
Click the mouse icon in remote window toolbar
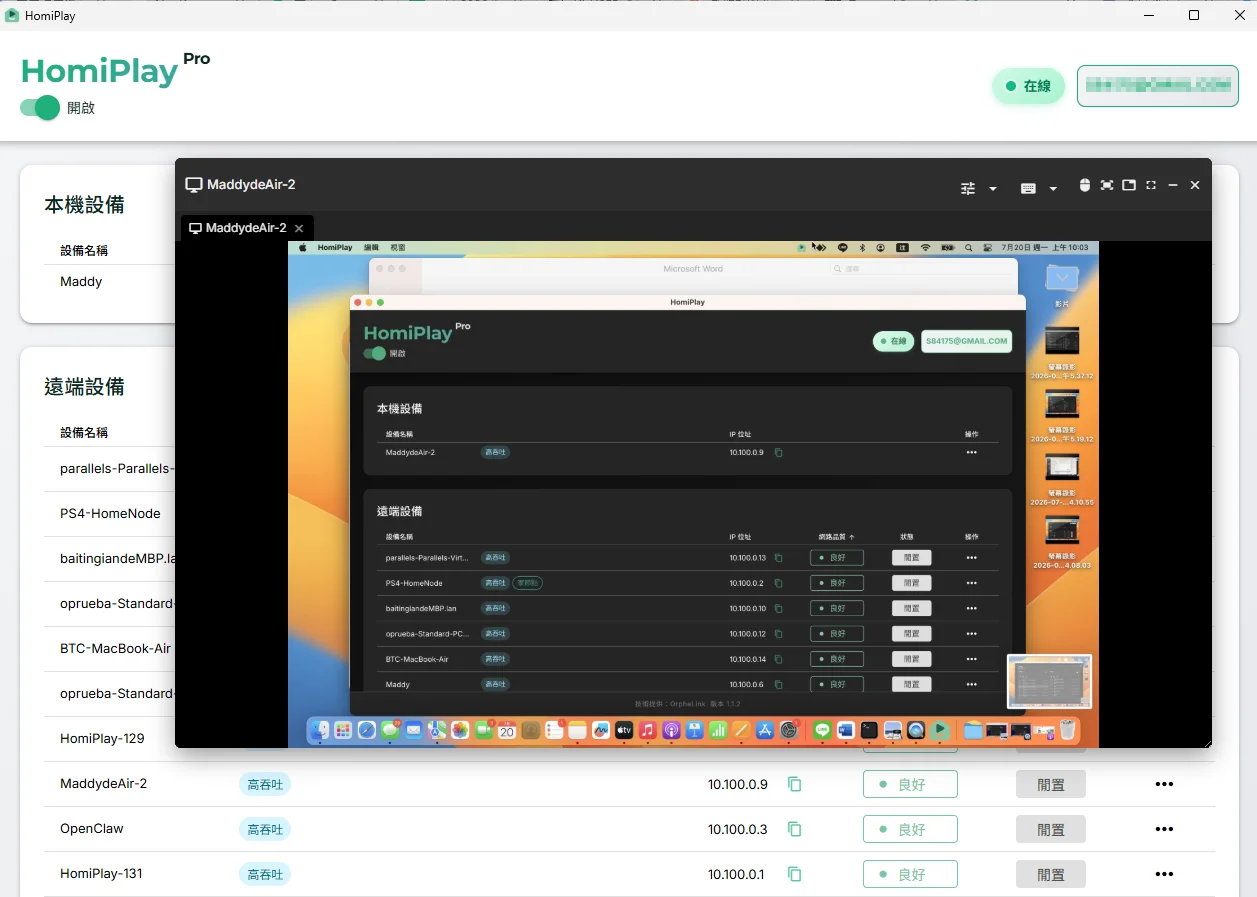1084,185
